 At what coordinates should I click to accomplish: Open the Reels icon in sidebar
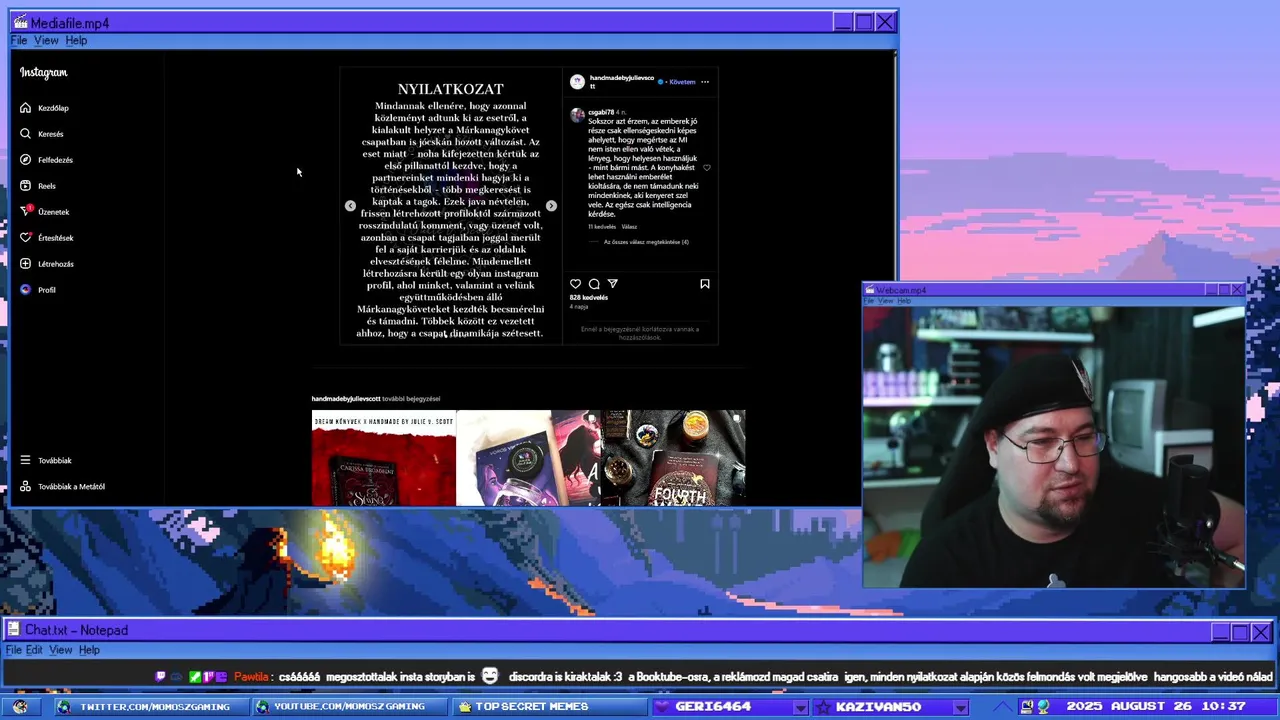(x=26, y=185)
